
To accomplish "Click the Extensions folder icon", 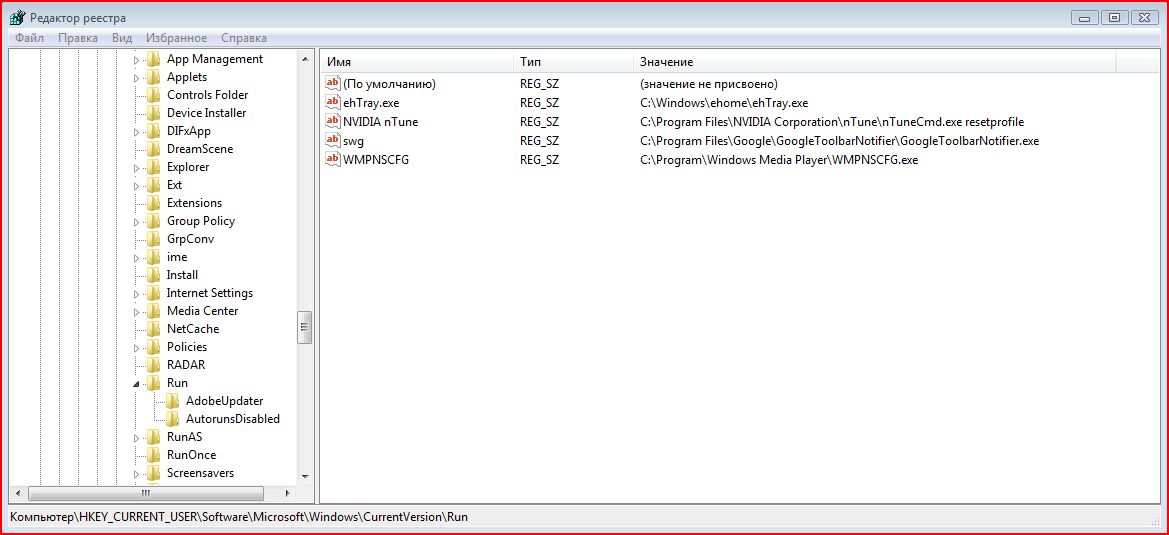I will (154, 203).
